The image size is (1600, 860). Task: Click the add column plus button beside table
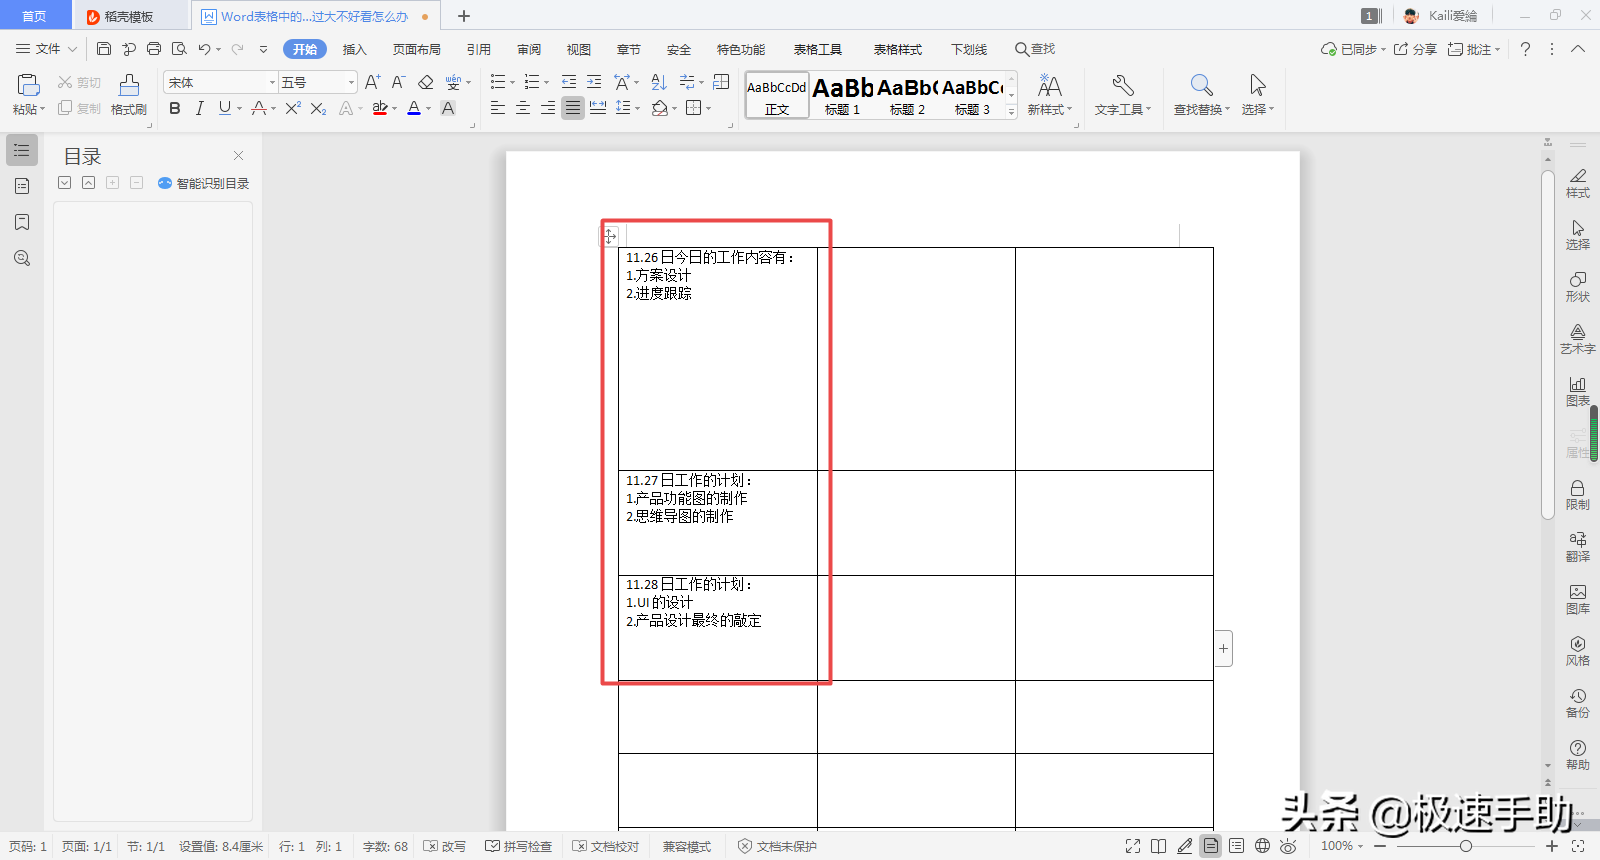point(1223,648)
